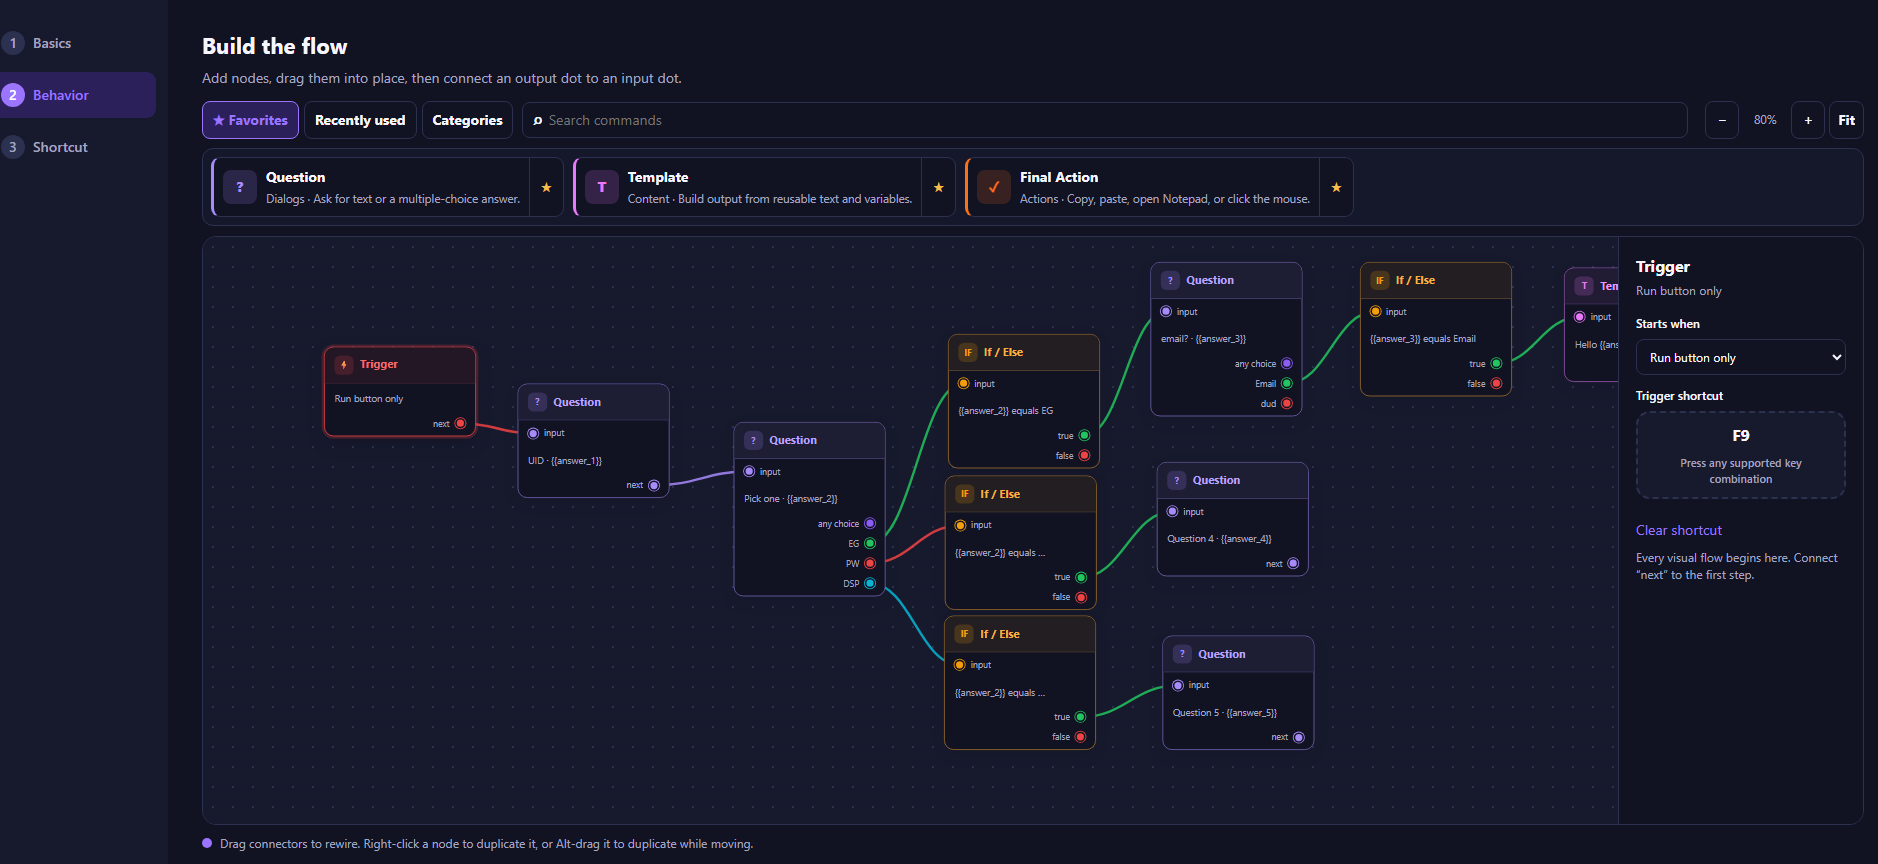Open the Recently used tab
Viewport: 1878px width, 864px height.
[360, 120]
